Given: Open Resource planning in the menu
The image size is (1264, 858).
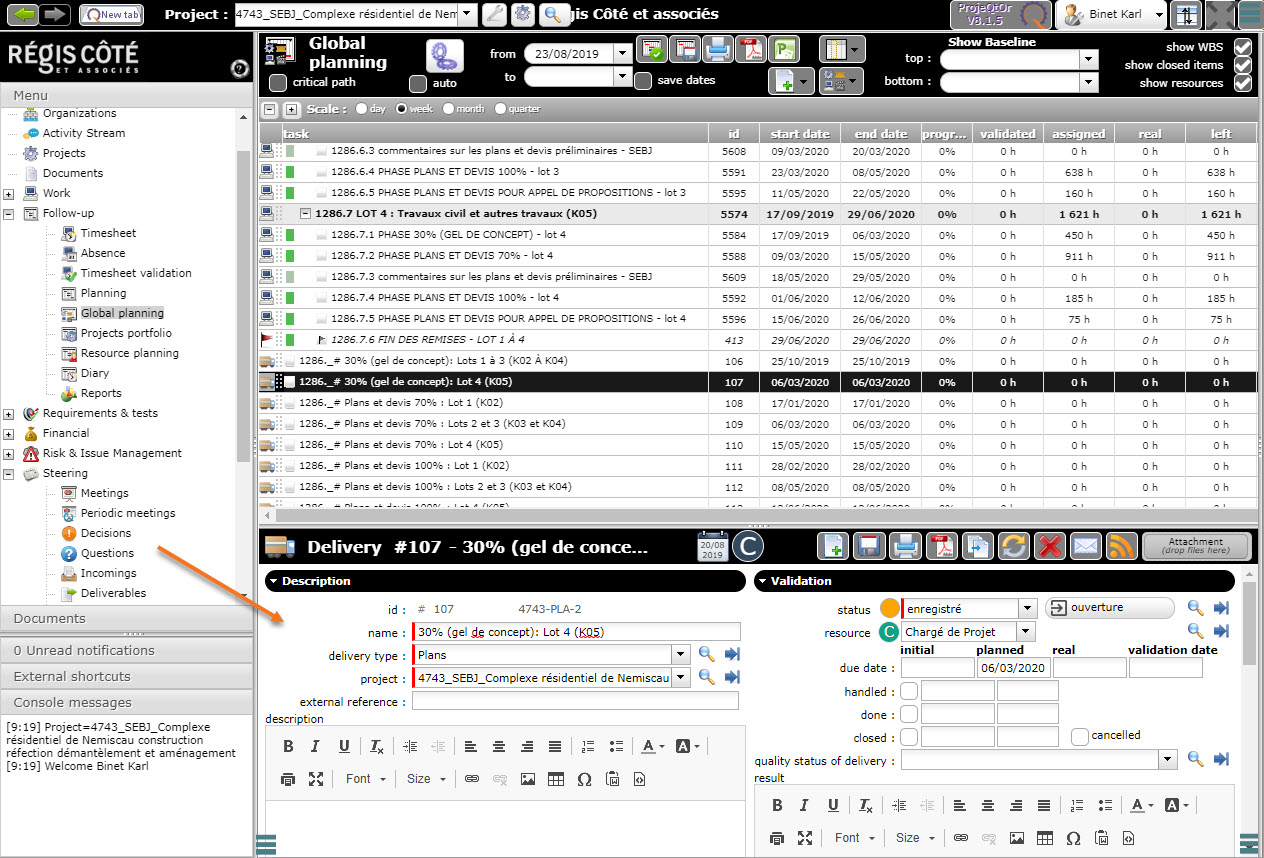Looking at the screenshot, I should pyautogui.click(x=129, y=353).
